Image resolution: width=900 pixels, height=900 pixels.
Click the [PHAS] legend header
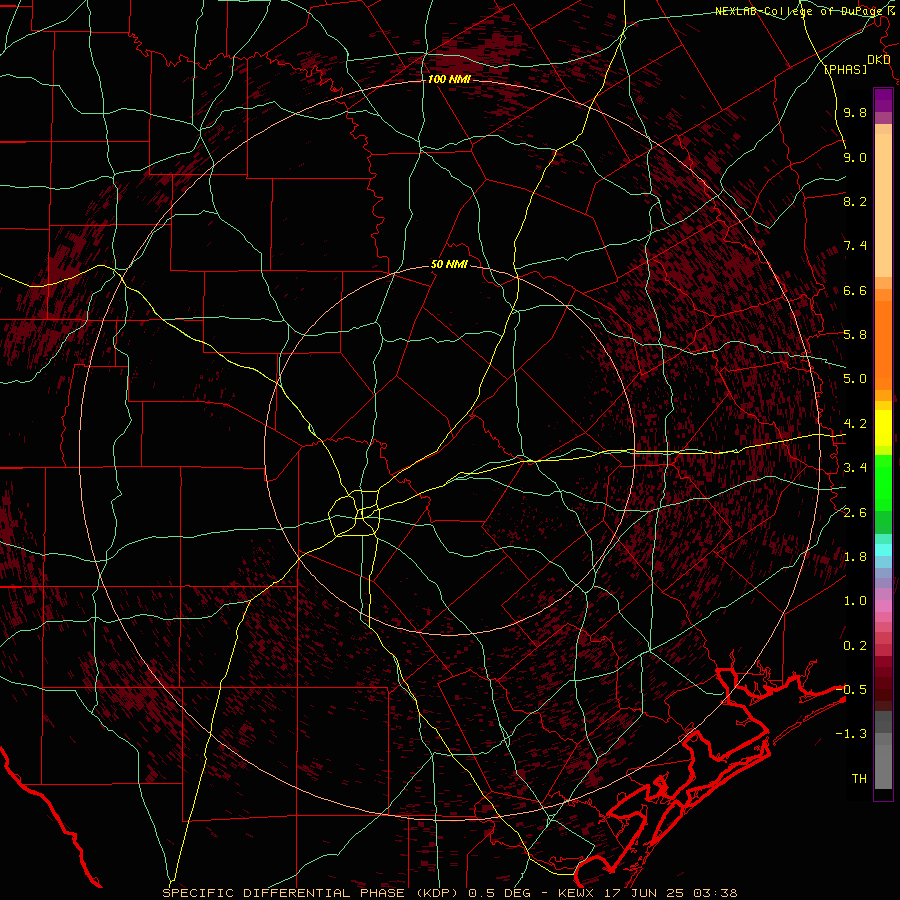point(845,69)
